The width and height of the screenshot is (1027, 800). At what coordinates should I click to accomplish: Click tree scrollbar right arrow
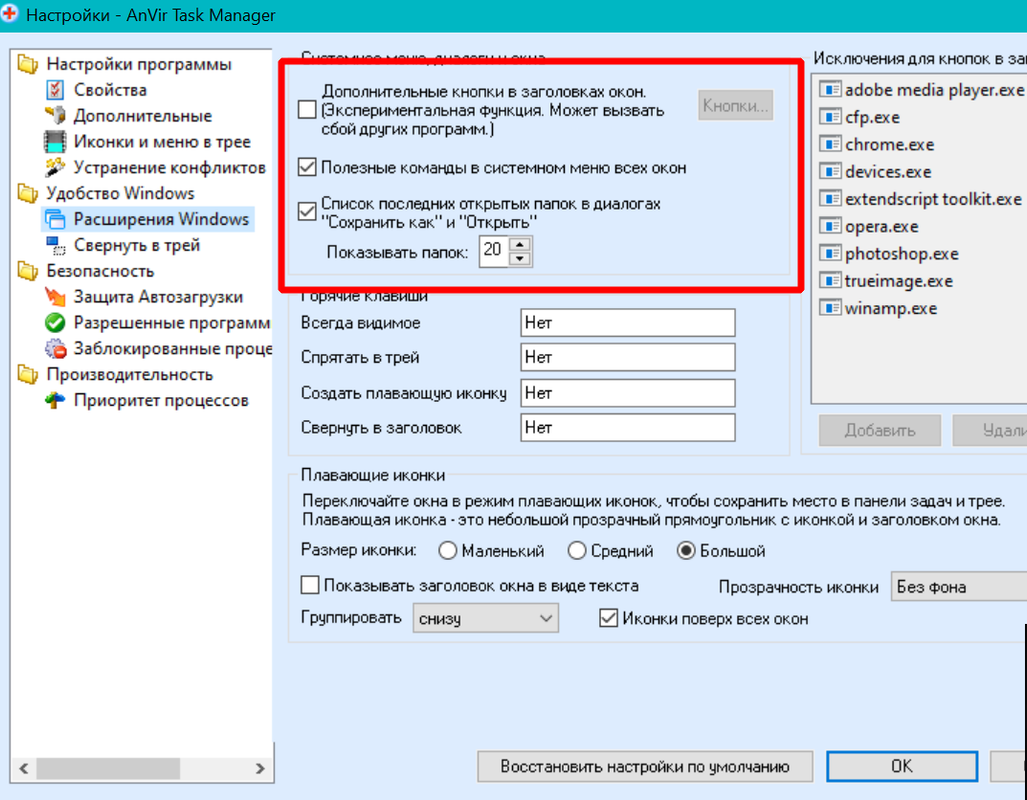pos(260,769)
